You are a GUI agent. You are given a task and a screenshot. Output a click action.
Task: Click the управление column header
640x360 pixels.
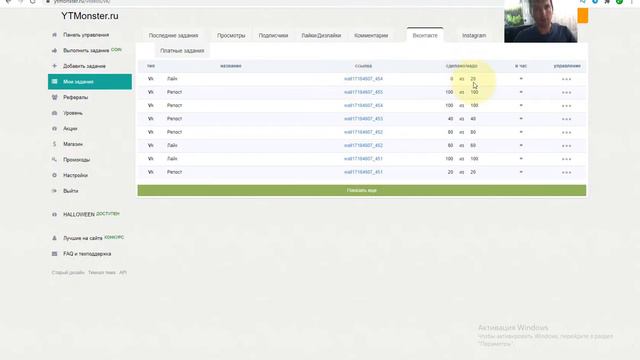567,66
